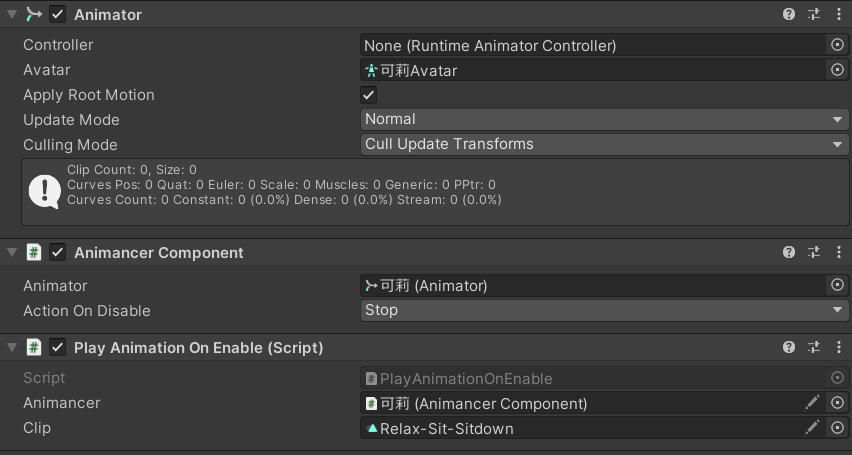Open the Update Mode dropdown
Image resolution: width=852 pixels, height=455 pixels.
(x=604, y=120)
